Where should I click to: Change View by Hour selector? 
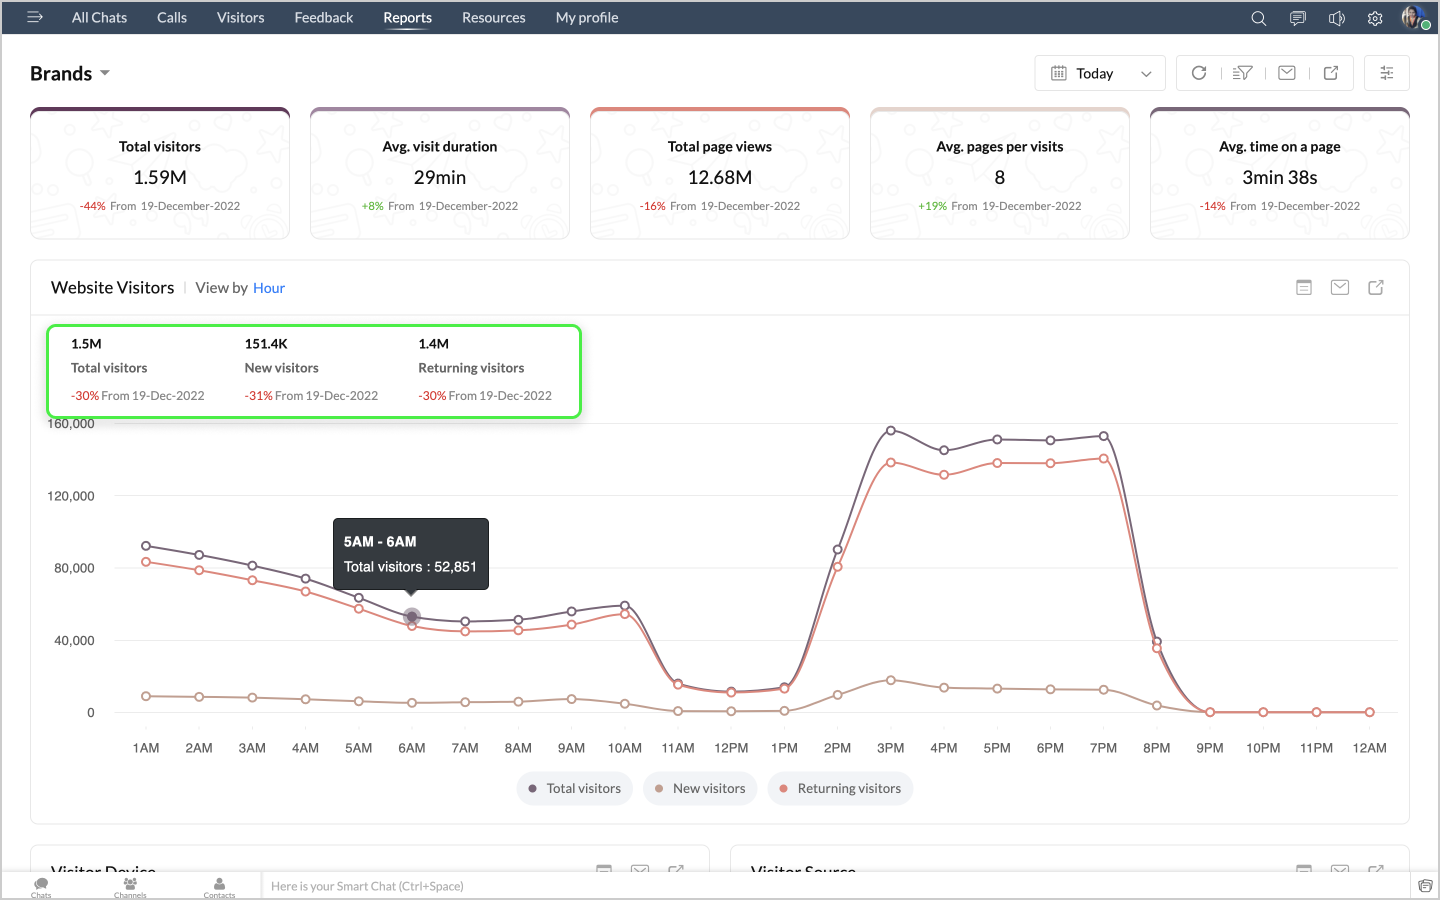coord(269,288)
